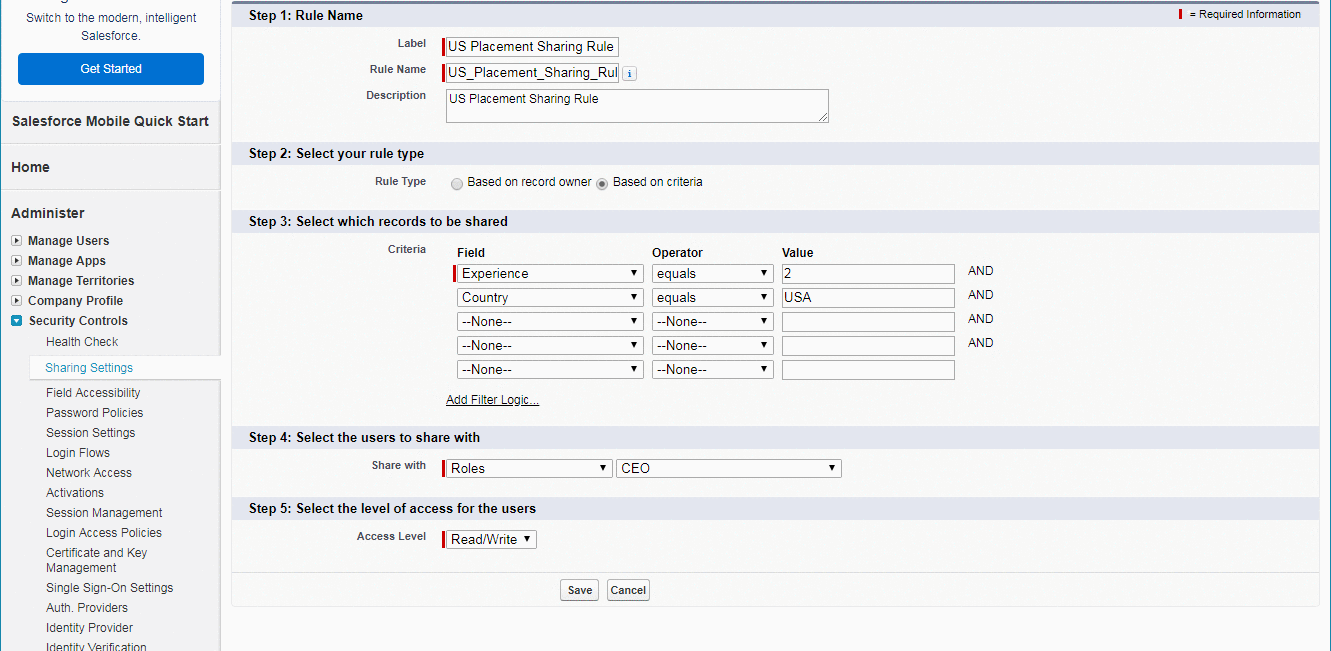Choose Based on criteria rule type
This screenshot has width=1331, height=651.
coord(602,184)
